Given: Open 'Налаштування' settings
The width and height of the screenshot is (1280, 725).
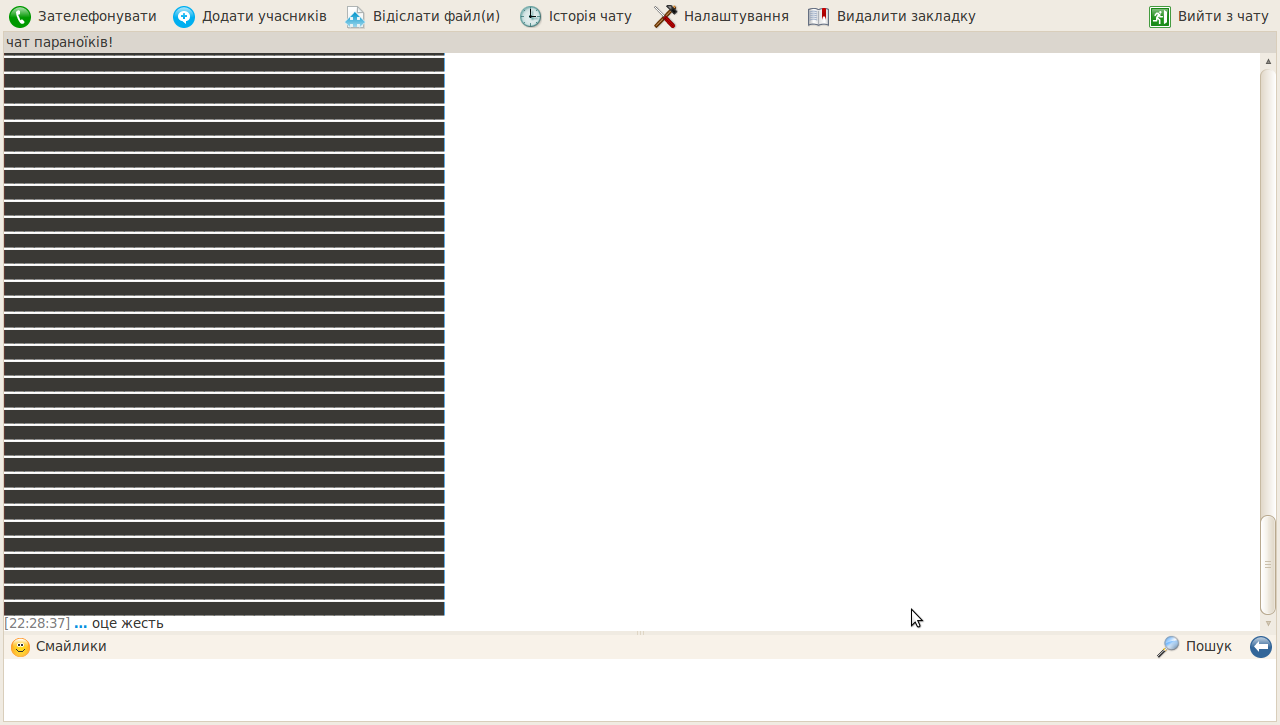Looking at the screenshot, I should point(736,16).
